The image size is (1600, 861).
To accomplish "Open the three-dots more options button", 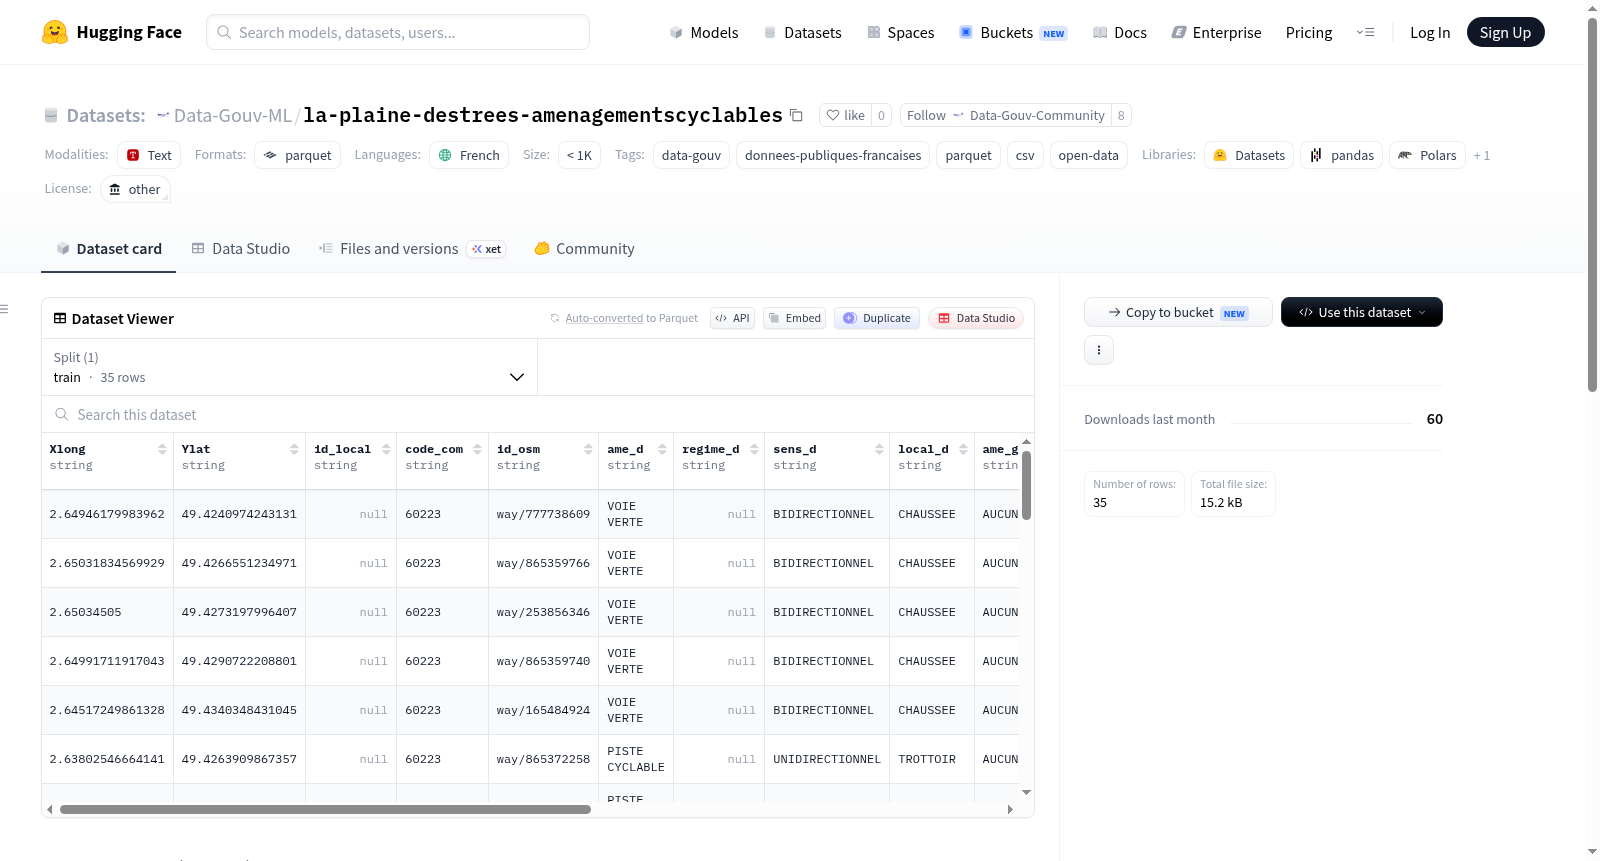I will coord(1099,350).
